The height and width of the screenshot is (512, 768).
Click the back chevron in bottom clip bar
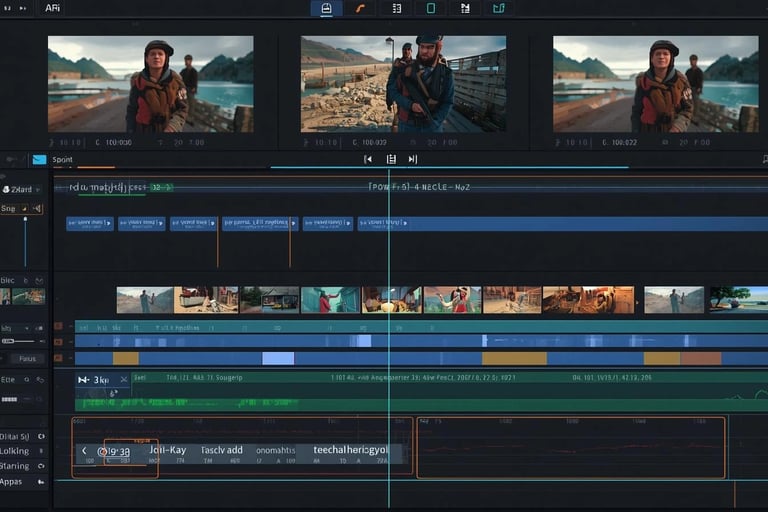(x=84, y=452)
